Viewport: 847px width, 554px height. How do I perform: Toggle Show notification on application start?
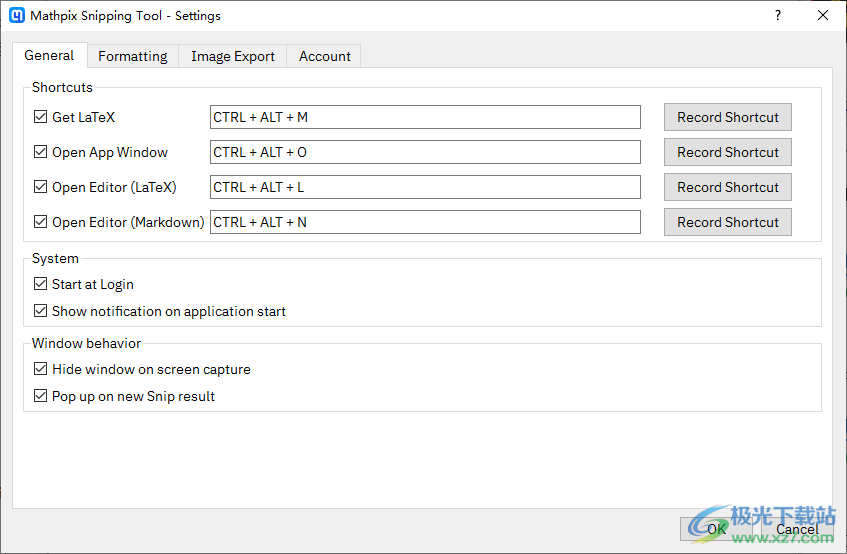coord(41,310)
